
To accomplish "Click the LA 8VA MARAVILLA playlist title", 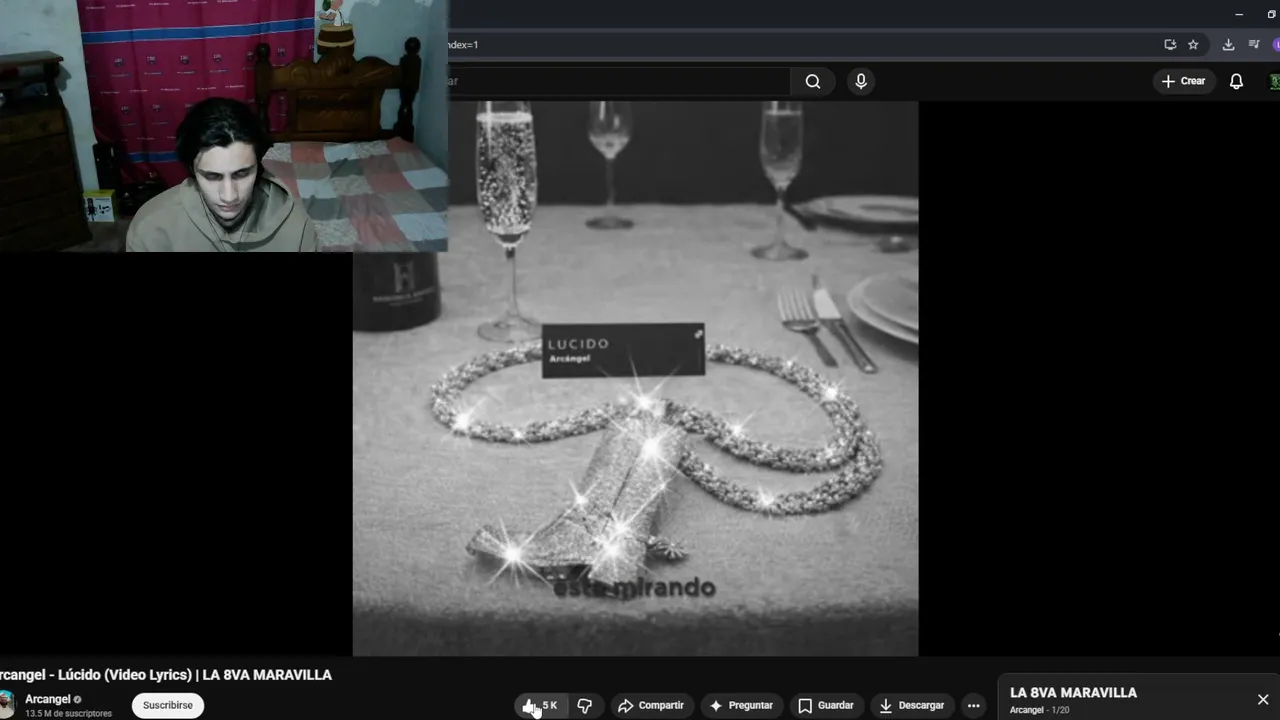I will (1073, 692).
